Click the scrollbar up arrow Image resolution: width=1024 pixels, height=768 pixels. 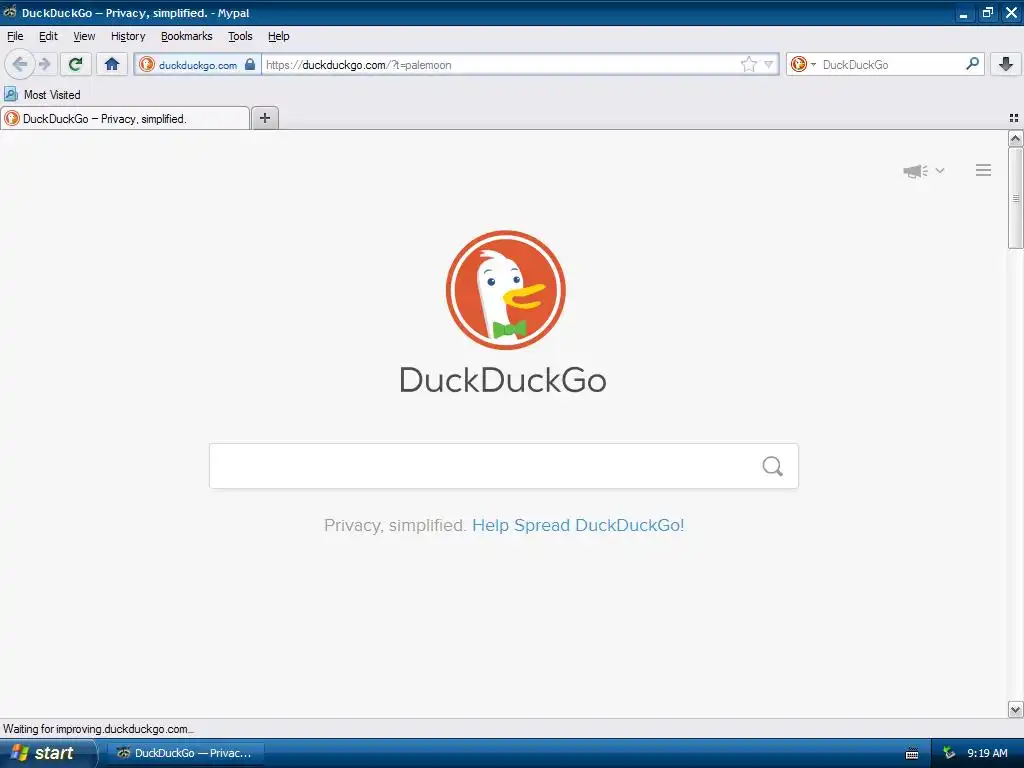coord(1015,138)
